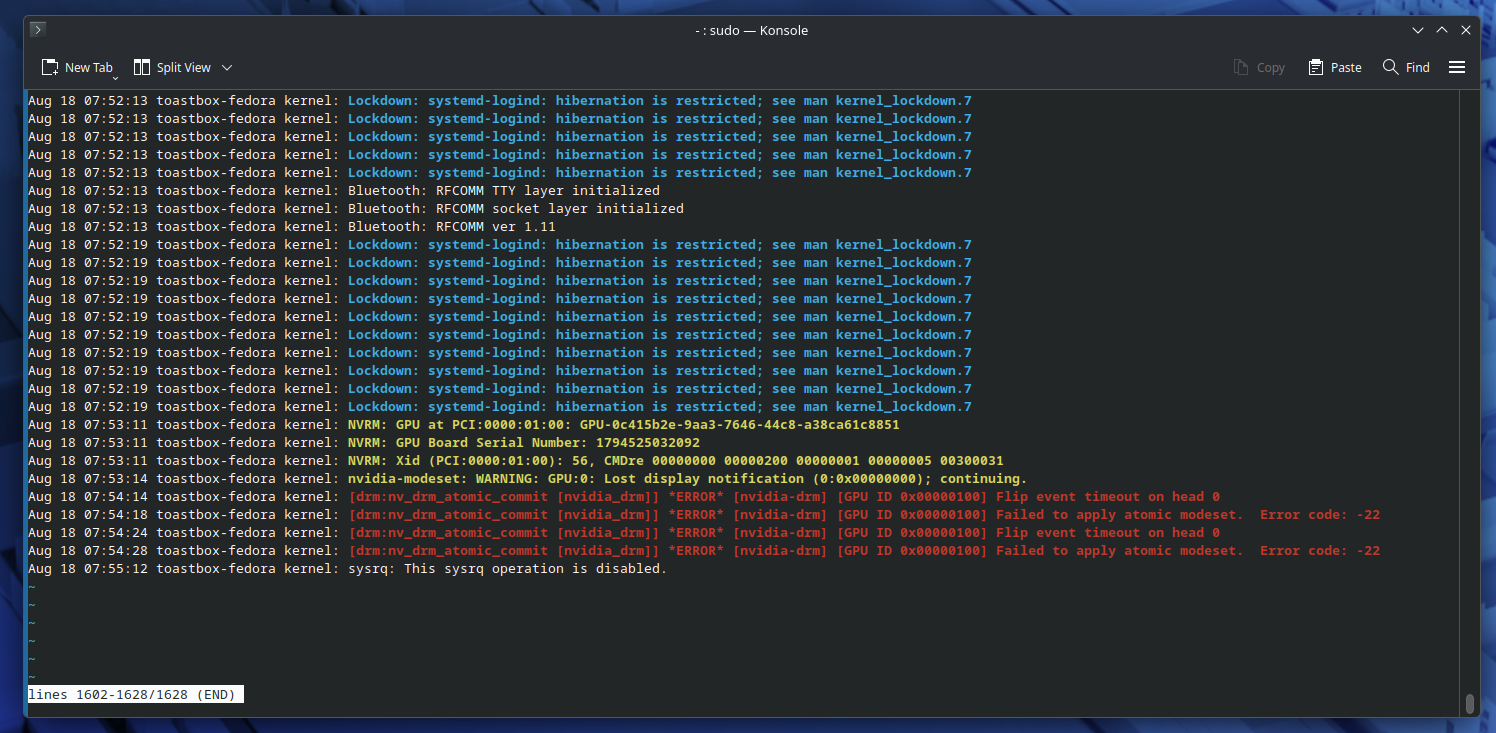Expand the Split View dropdown chevron
This screenshot has height=733, width=1496.
(227, 68)
